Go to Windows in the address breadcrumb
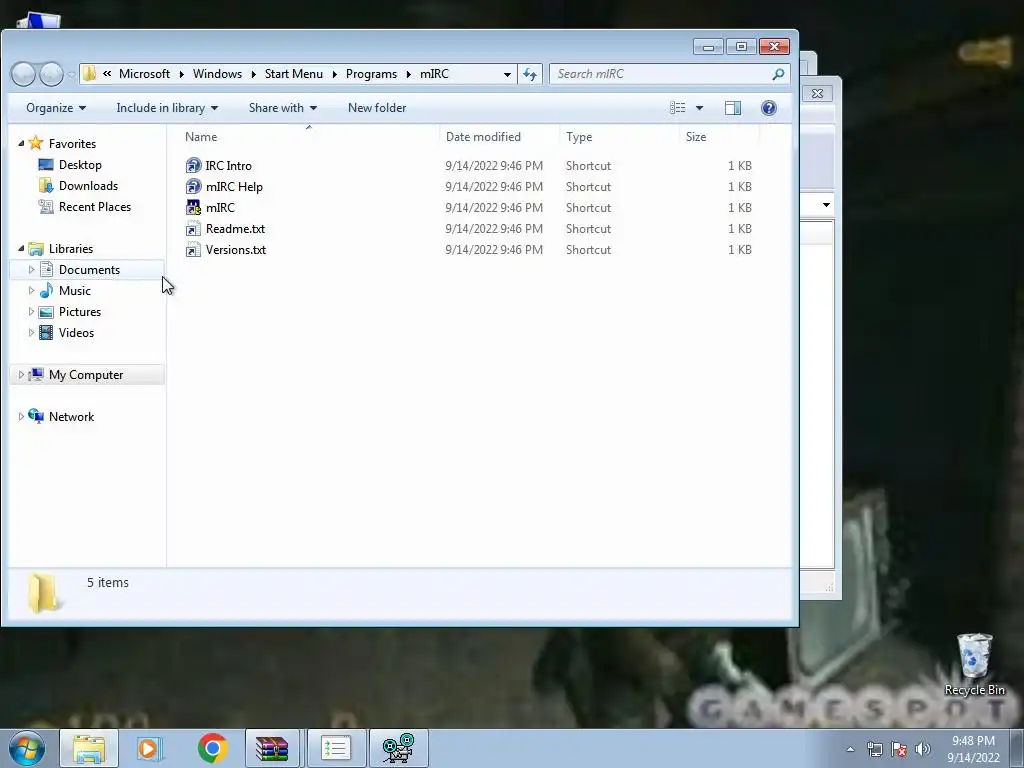The height and width of the screenshot is (768, 1024). (x=217, y=74)
